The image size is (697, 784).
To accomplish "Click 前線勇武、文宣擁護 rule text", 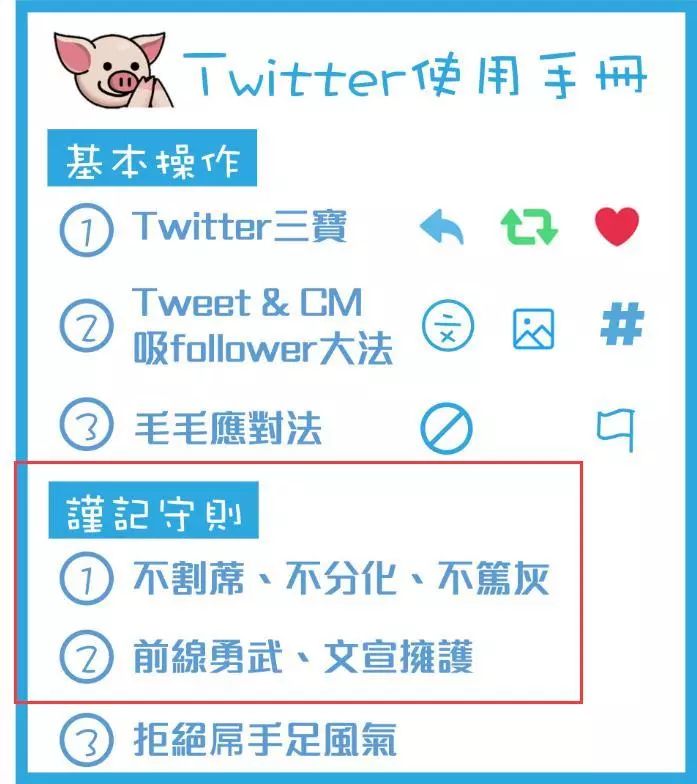I will [303, 656].
